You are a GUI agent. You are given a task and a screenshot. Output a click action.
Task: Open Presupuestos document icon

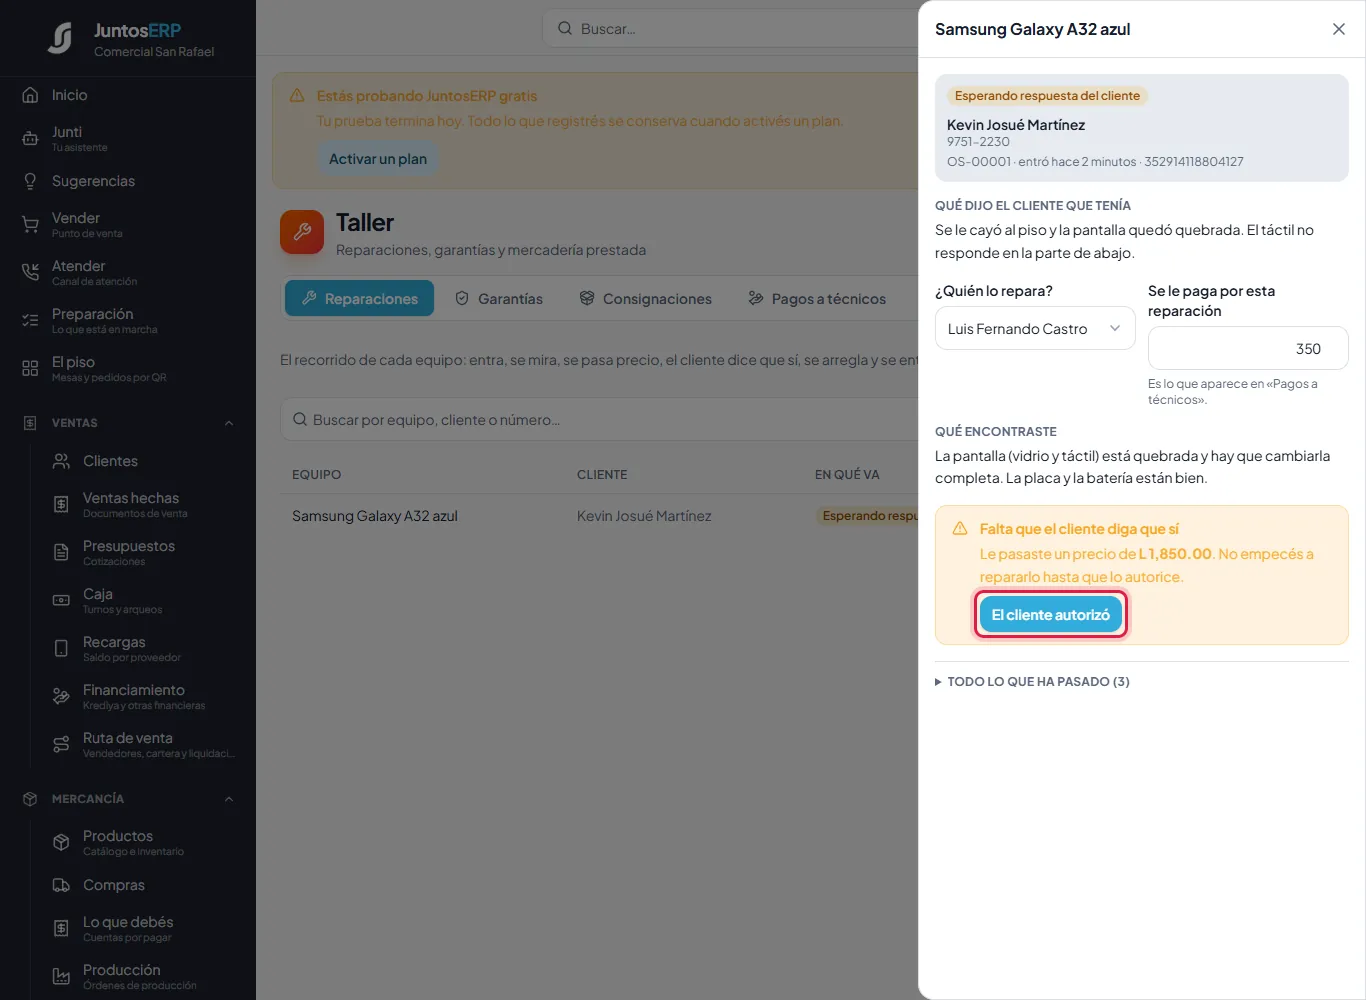tap(61, 553)
